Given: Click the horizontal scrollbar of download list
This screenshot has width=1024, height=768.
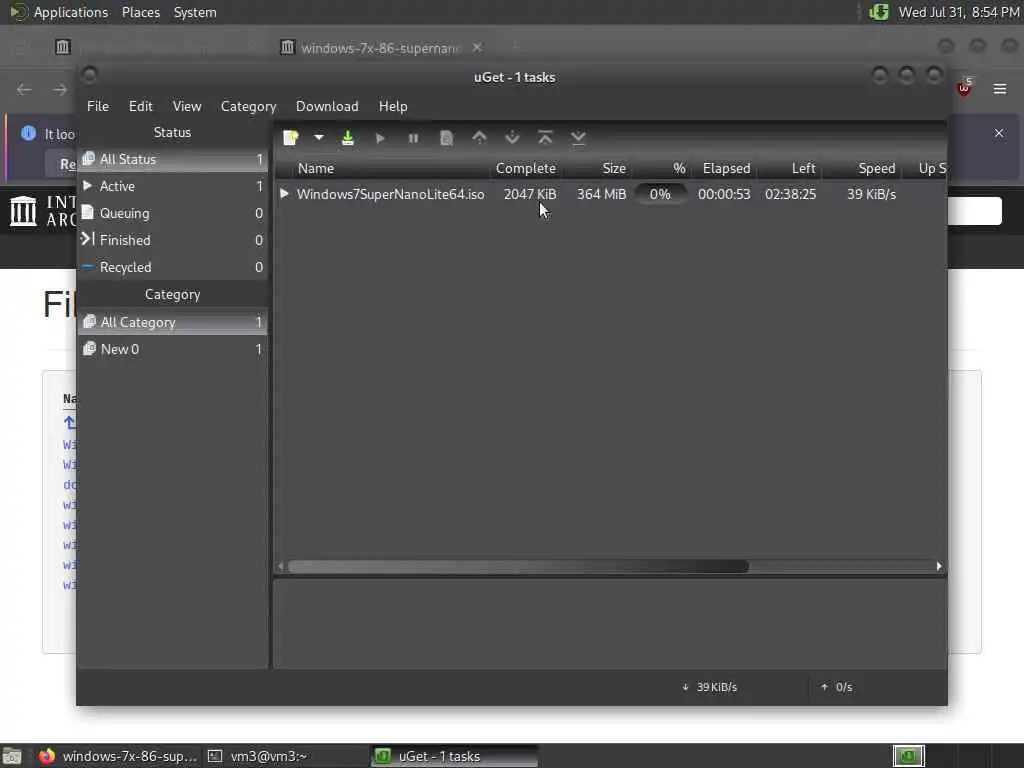Looking at the screenshot, I should [x=519, y=566].
